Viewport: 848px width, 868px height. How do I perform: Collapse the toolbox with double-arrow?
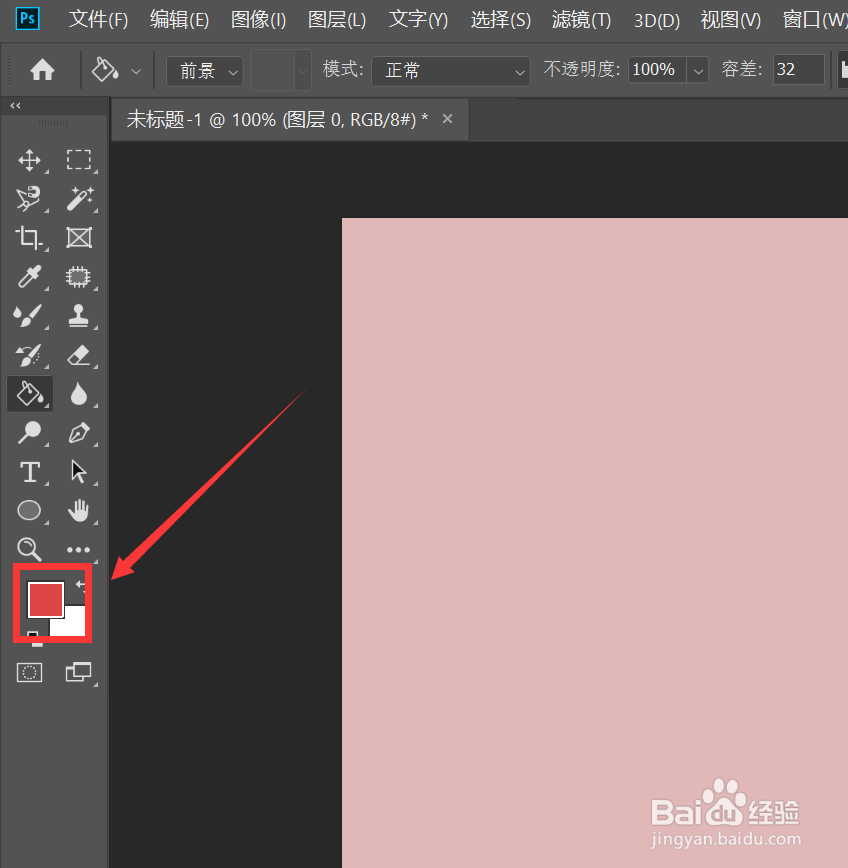[x=15, y=106]
